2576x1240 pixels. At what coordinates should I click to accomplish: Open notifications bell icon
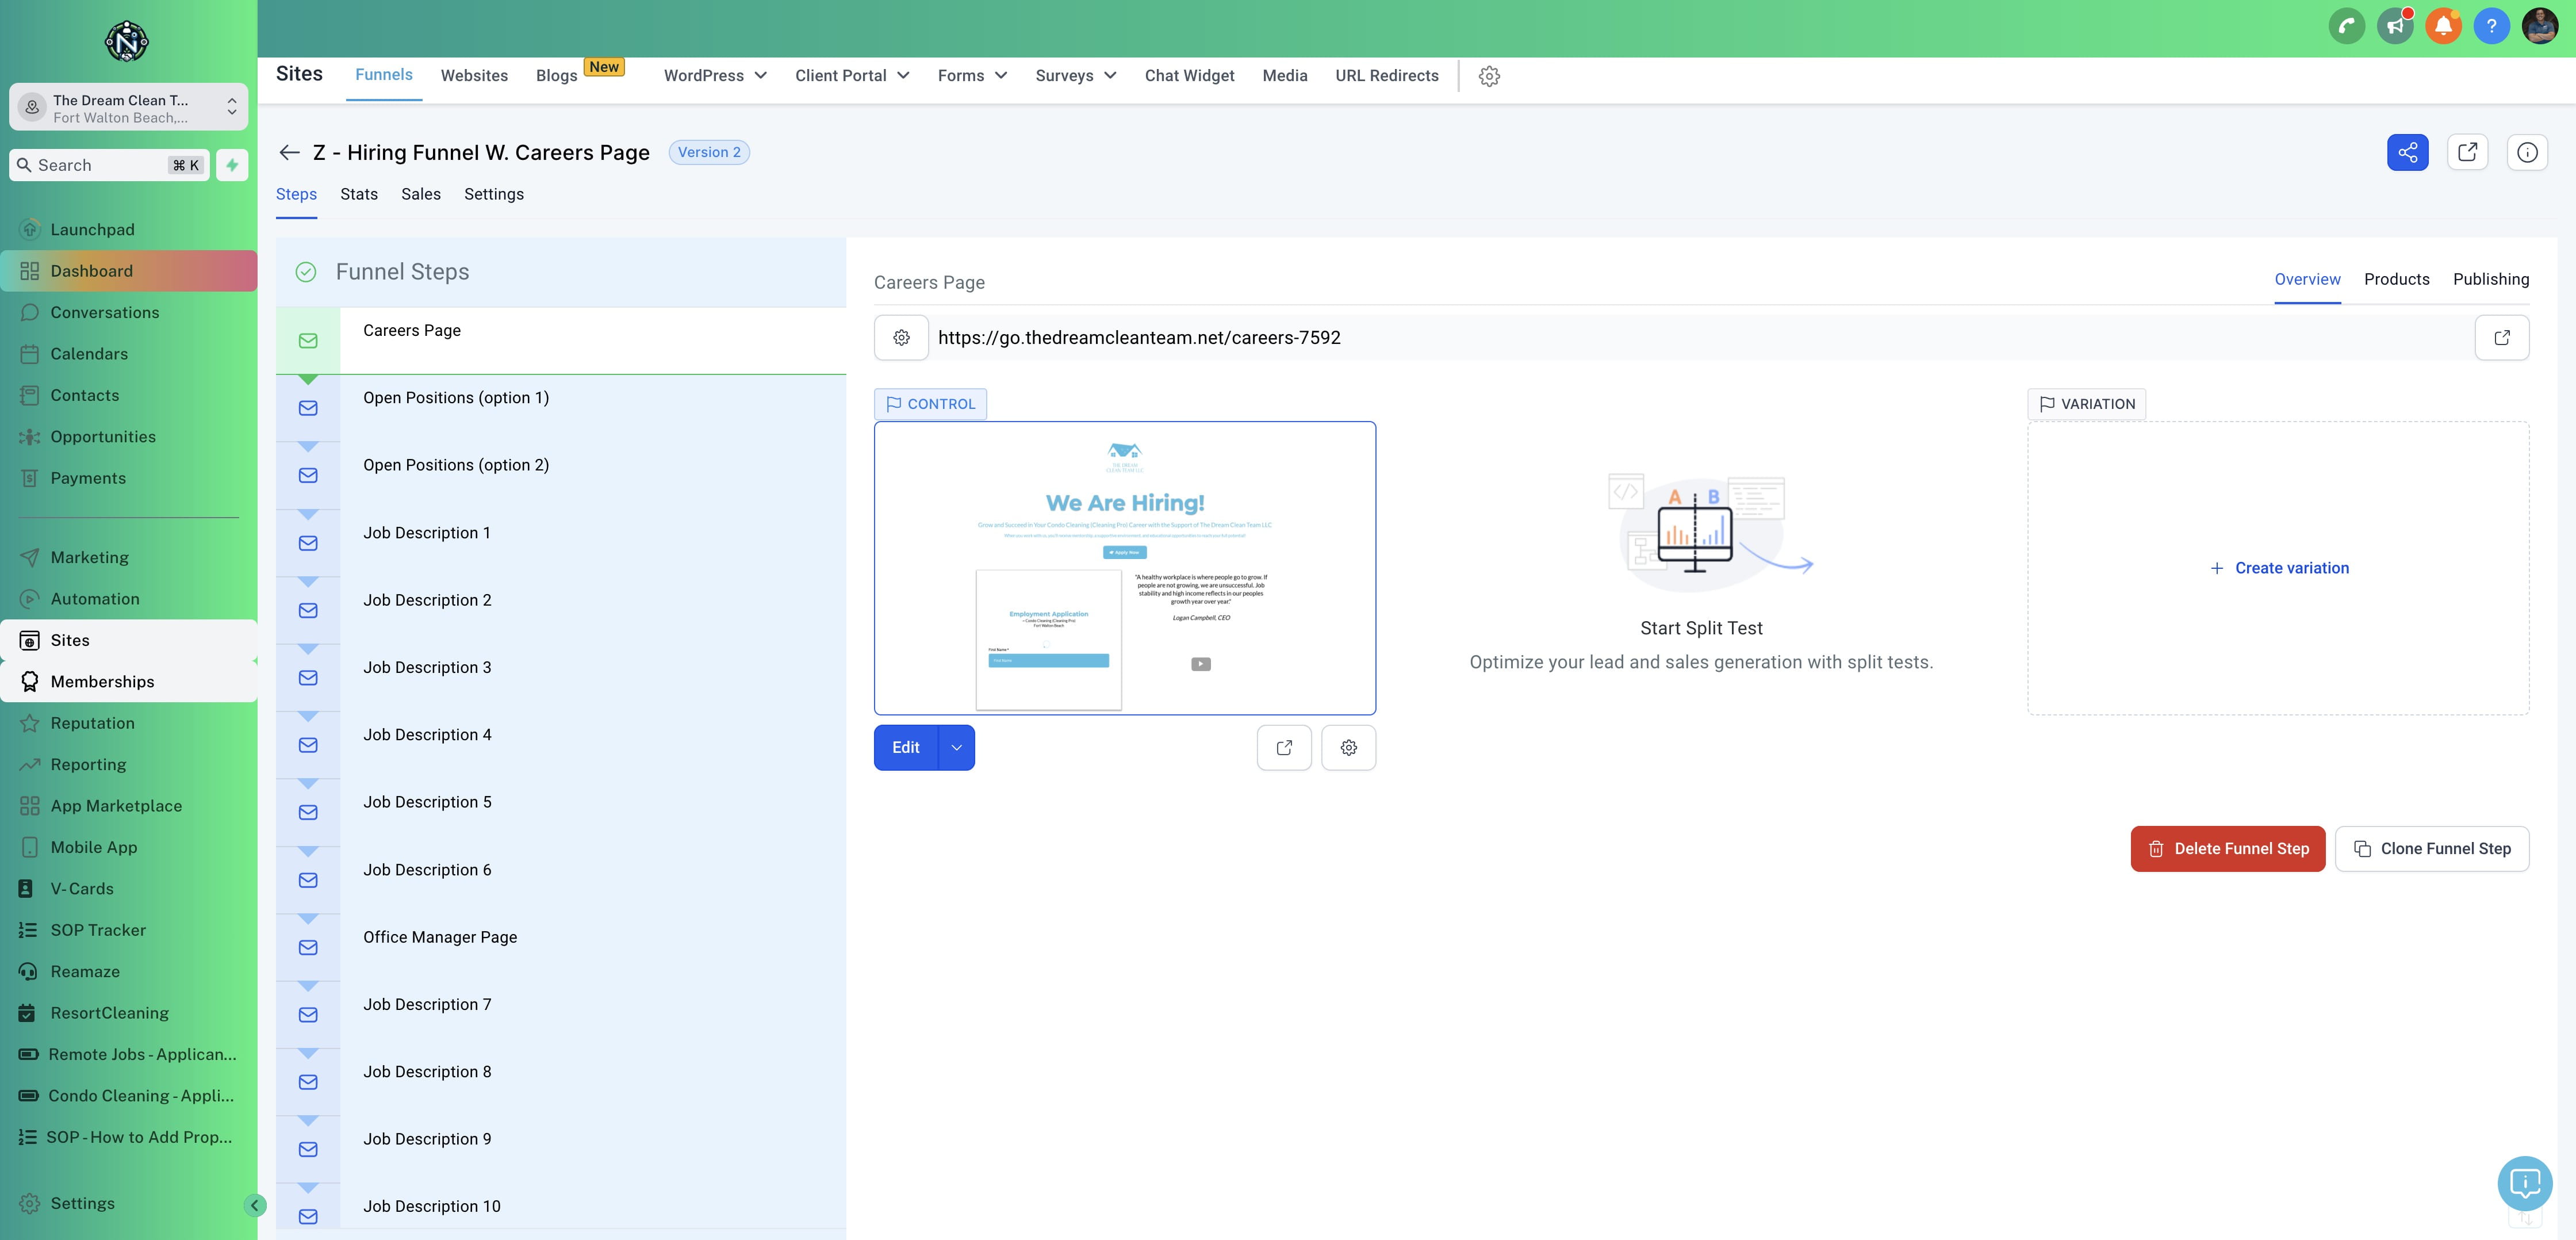point(2443,26)
